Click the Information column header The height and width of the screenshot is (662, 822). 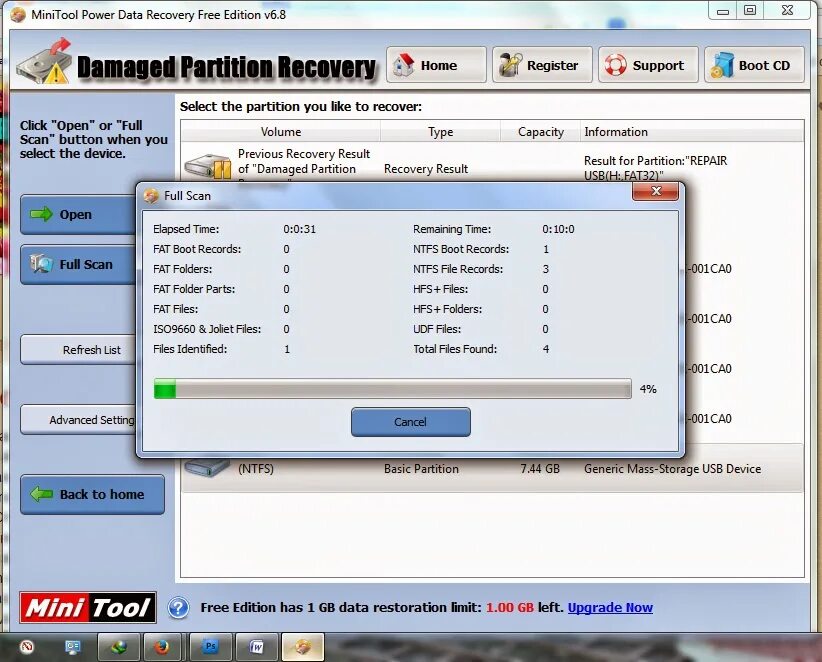coord(692,132)
